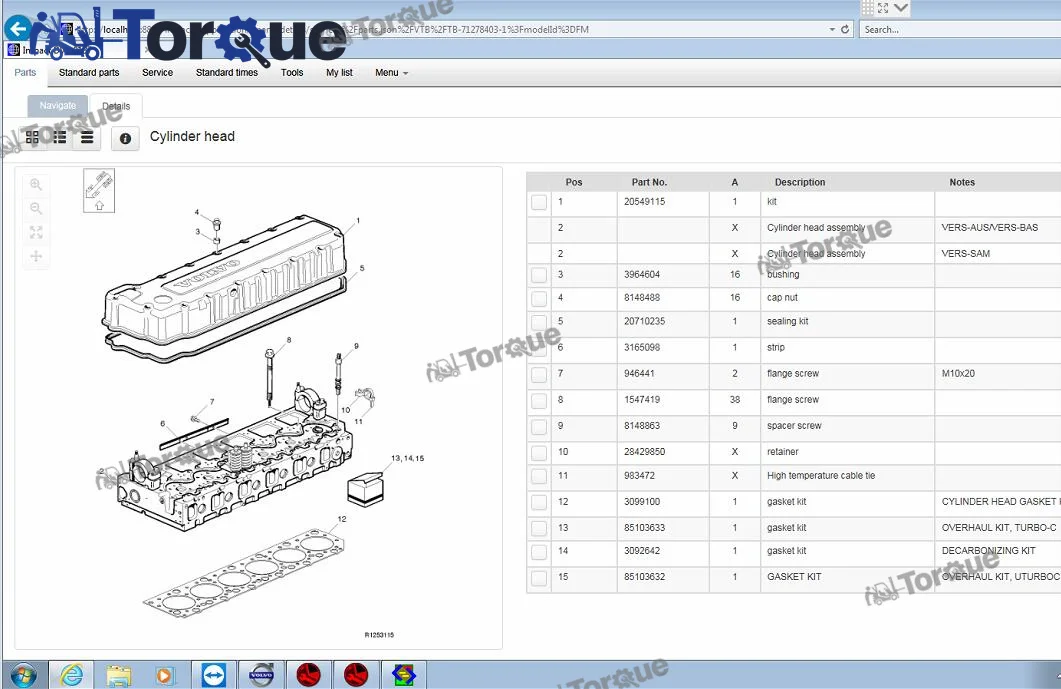Open the second red circular taskbar icon

coord(356,675)
